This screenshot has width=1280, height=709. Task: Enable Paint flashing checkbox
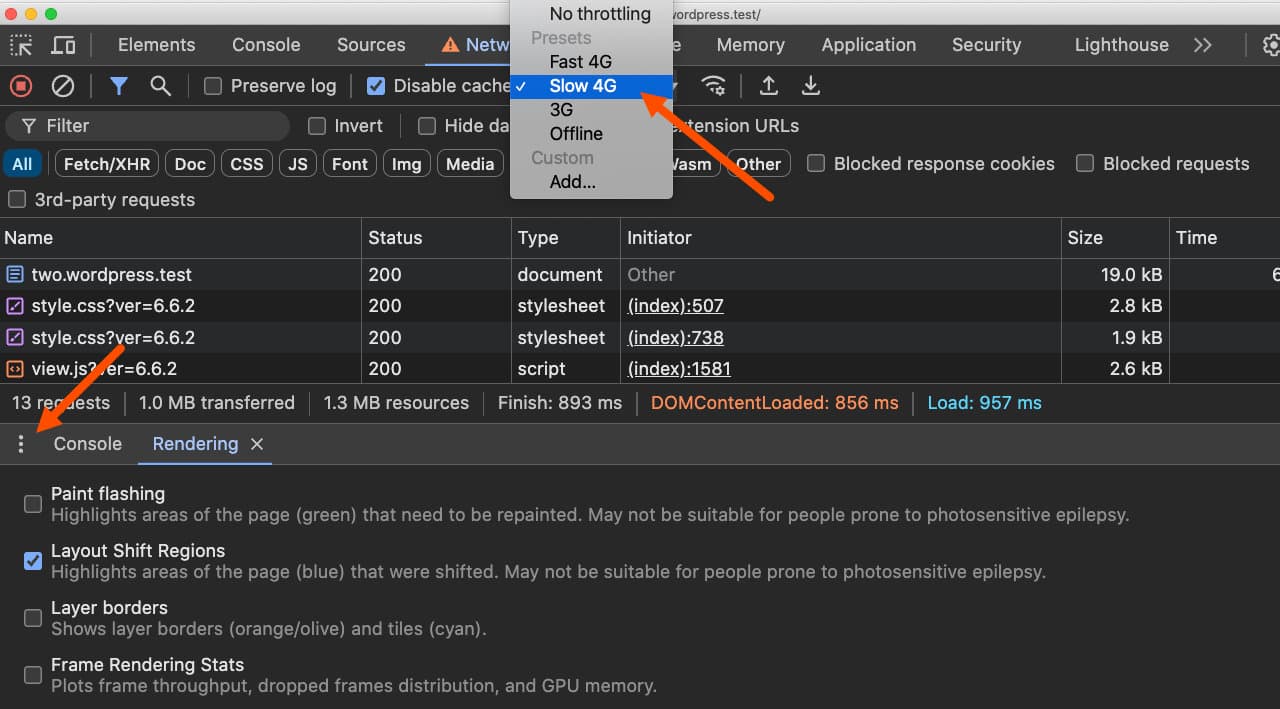[33, 504]
